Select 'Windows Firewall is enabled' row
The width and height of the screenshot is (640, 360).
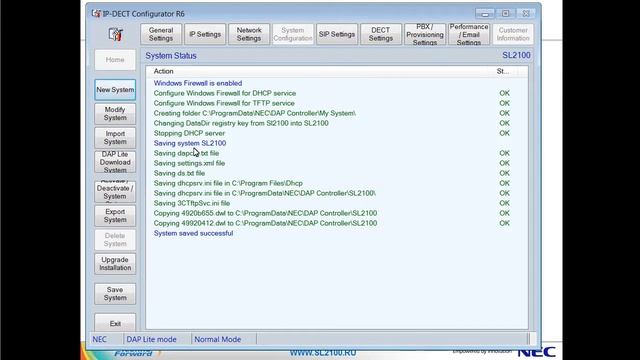click(x=337, y=83)
